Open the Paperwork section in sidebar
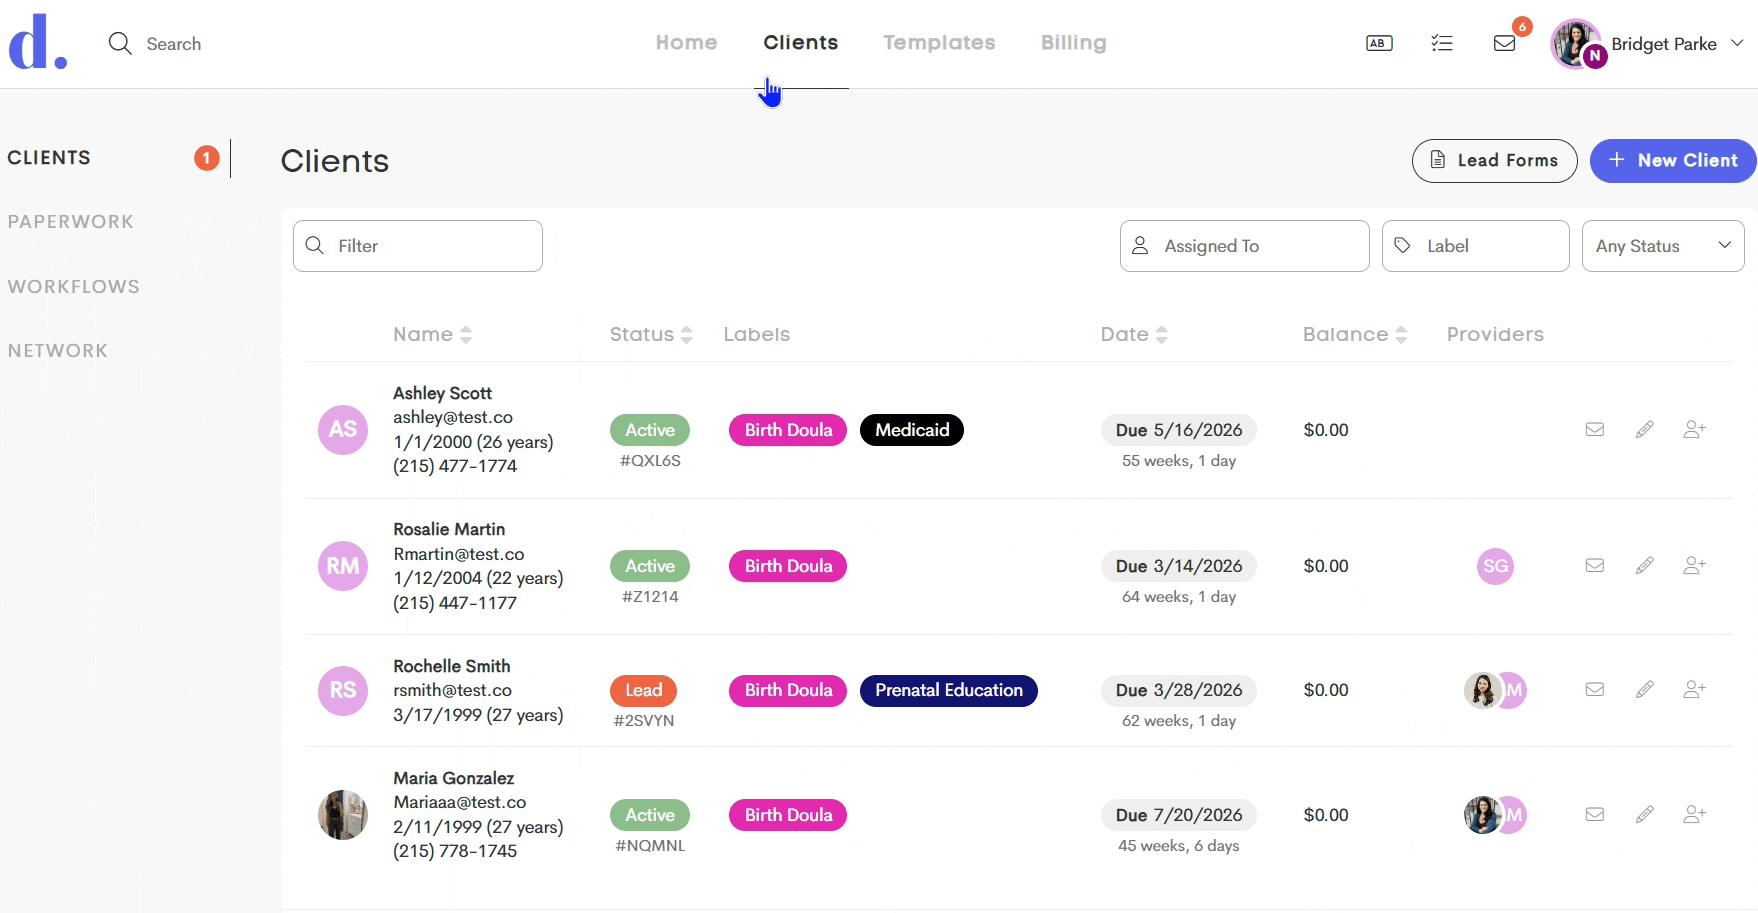Screen dimensions: 1758x913 (x=71, y=222)
